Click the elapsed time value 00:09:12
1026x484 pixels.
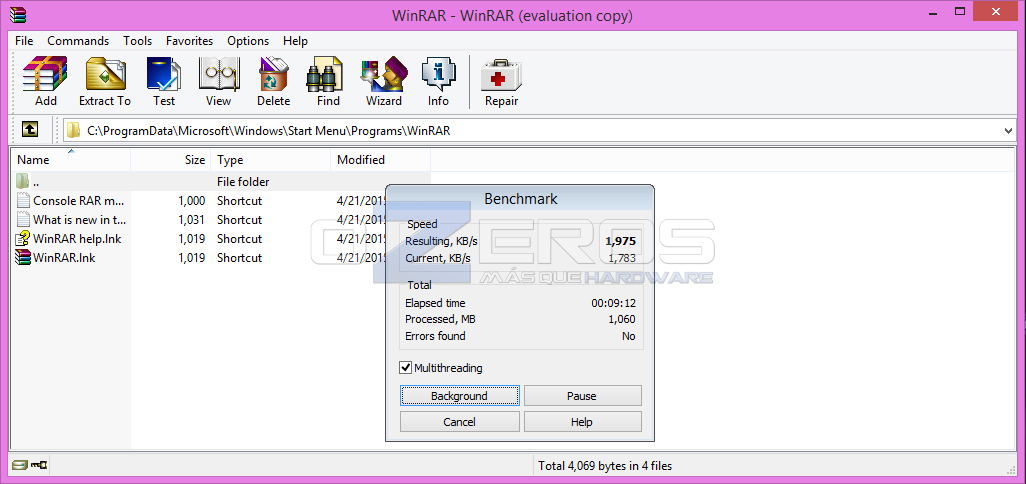[x=613, y=303]
